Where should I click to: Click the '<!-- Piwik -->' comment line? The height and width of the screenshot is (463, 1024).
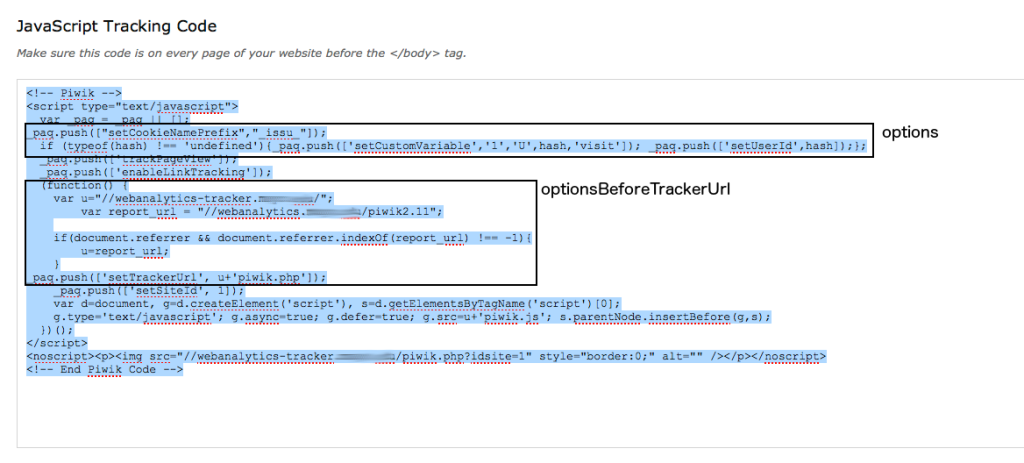point(74,93)
